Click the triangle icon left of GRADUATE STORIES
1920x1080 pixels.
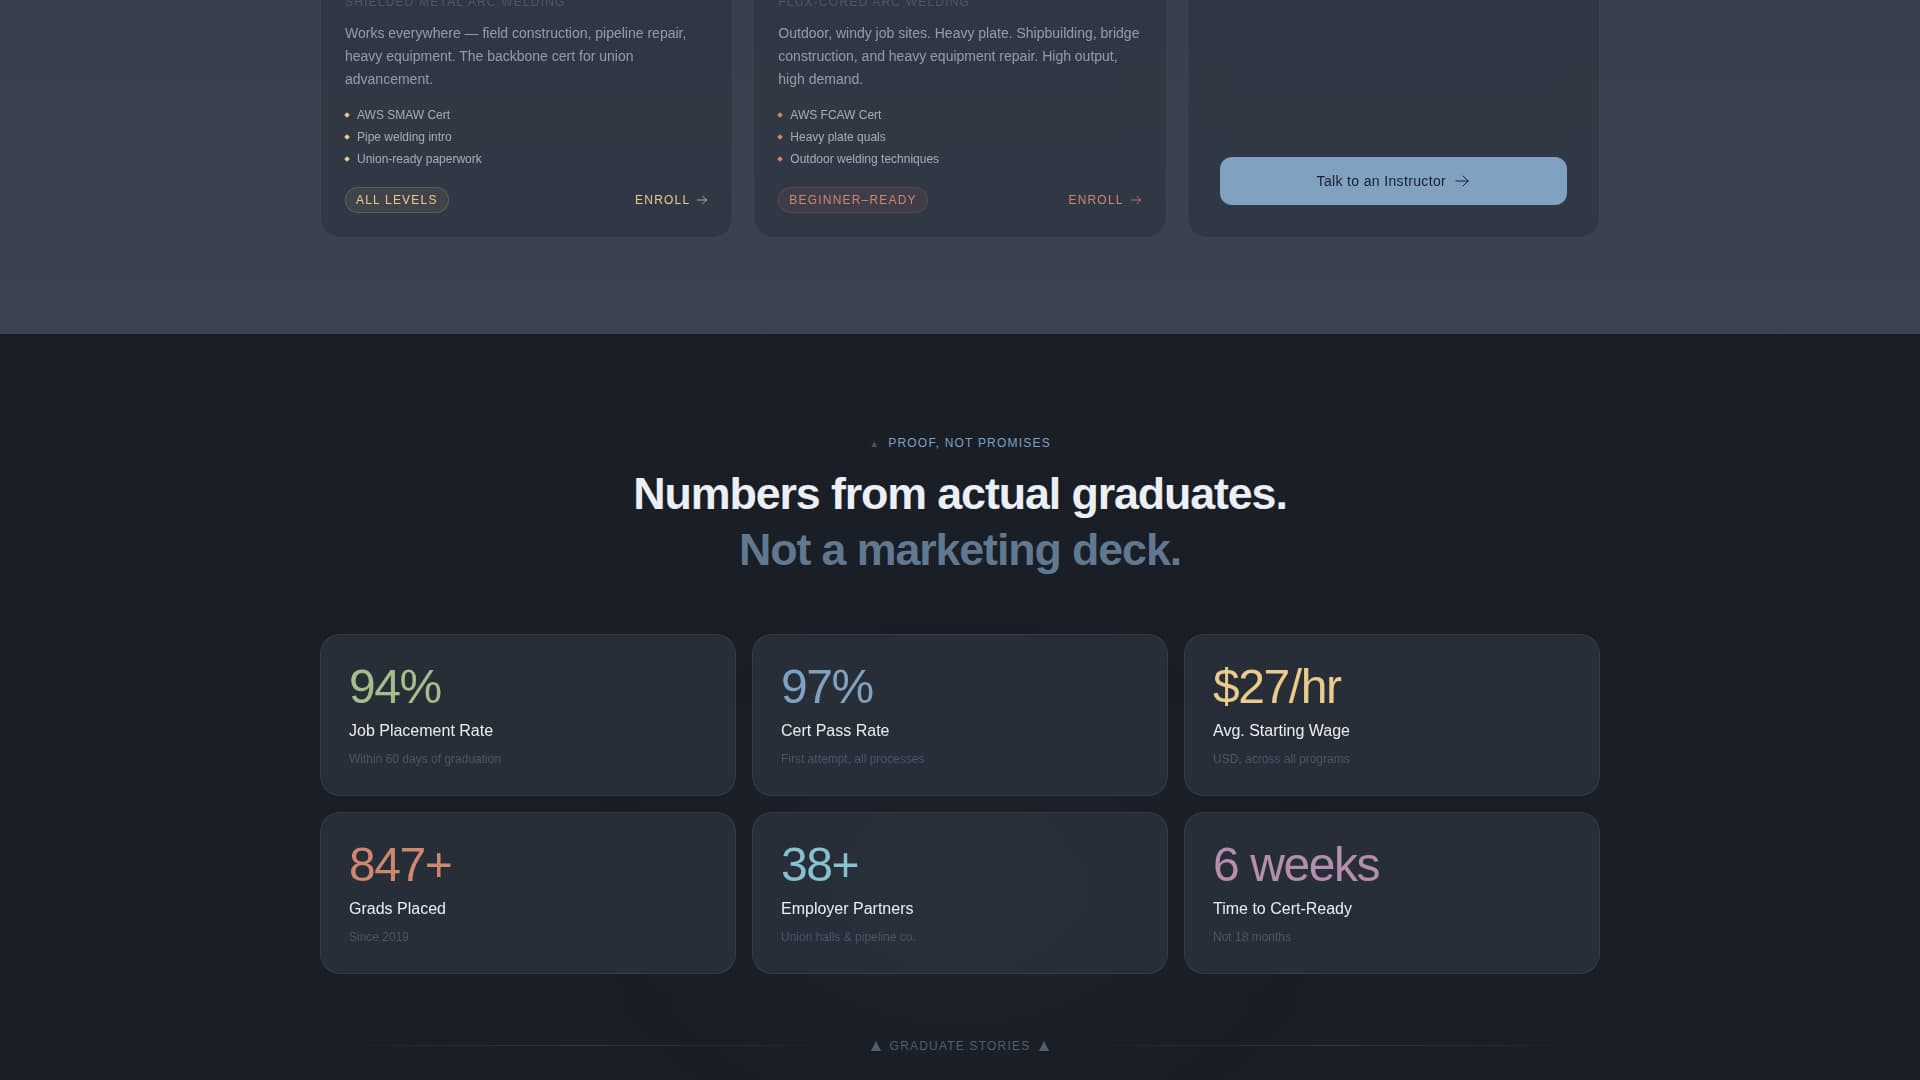click(876, 1046)
